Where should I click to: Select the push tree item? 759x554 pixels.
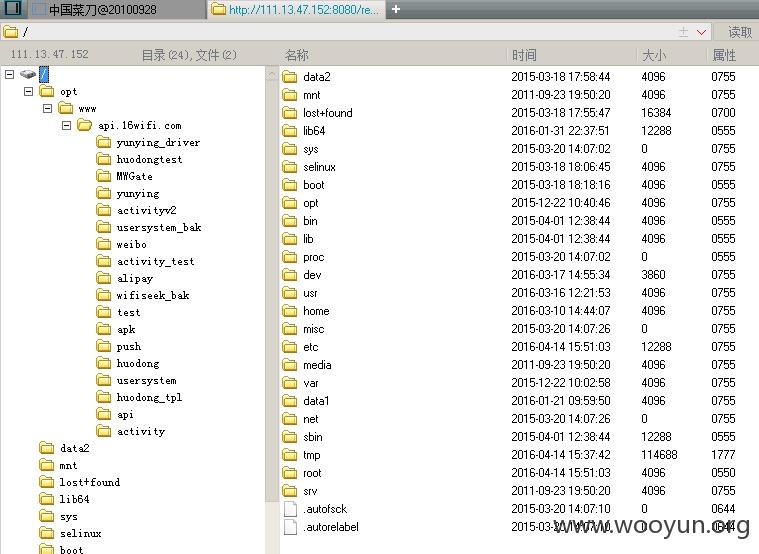coord(129,346)
